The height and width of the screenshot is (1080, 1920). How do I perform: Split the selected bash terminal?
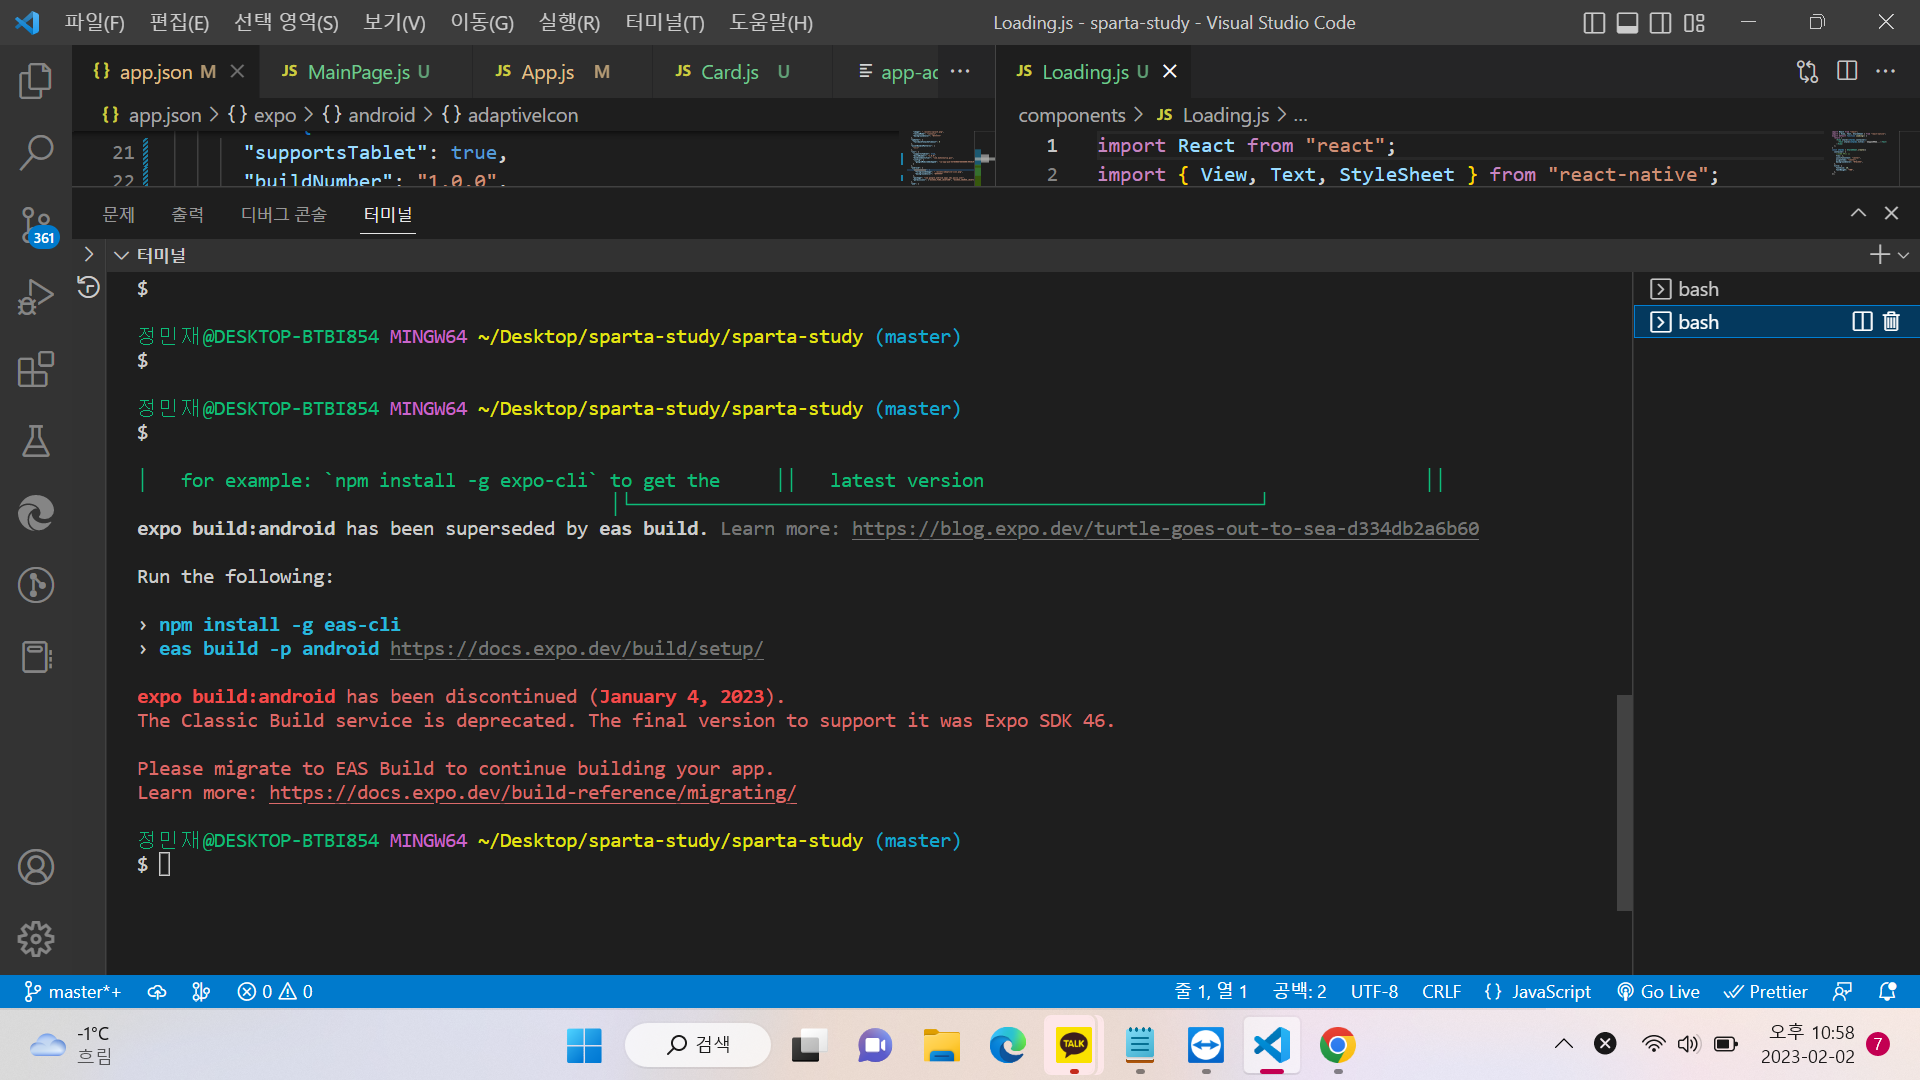pyautogui.click(x=1862, y=322)
